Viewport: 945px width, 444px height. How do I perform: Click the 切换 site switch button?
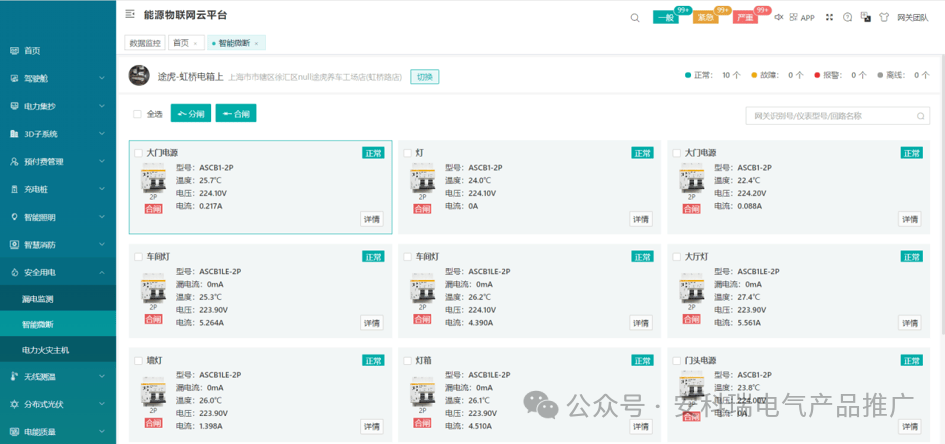pos(424,77)
